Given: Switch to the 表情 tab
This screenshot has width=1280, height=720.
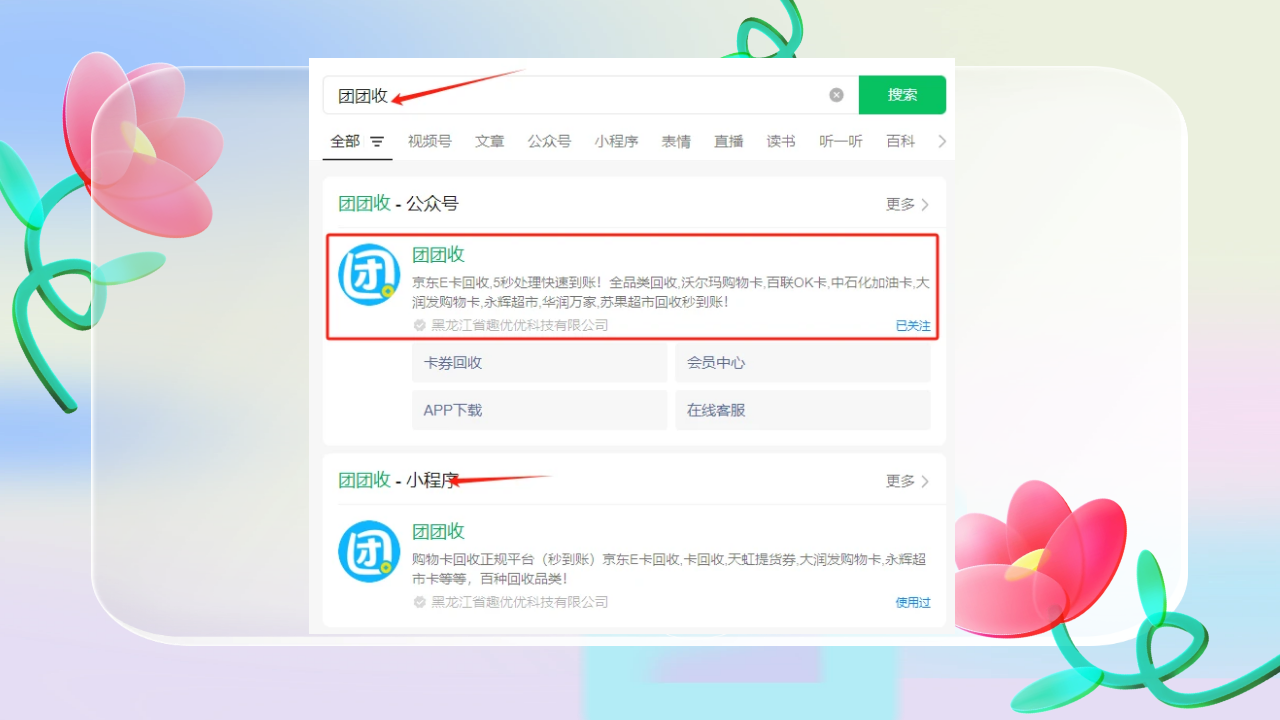Looking at the screenshot, I should pos(676,142).
